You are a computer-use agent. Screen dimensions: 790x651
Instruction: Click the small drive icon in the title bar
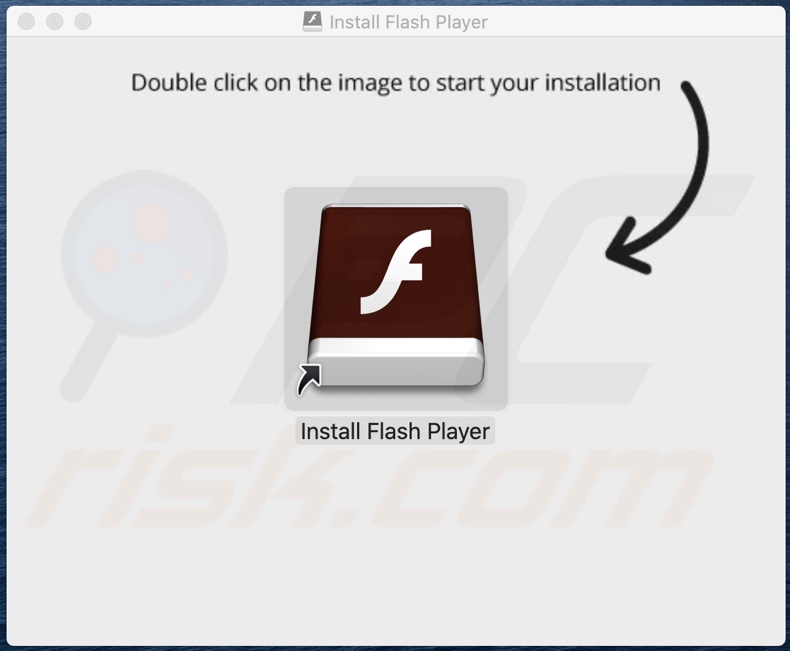pos(312,22)
